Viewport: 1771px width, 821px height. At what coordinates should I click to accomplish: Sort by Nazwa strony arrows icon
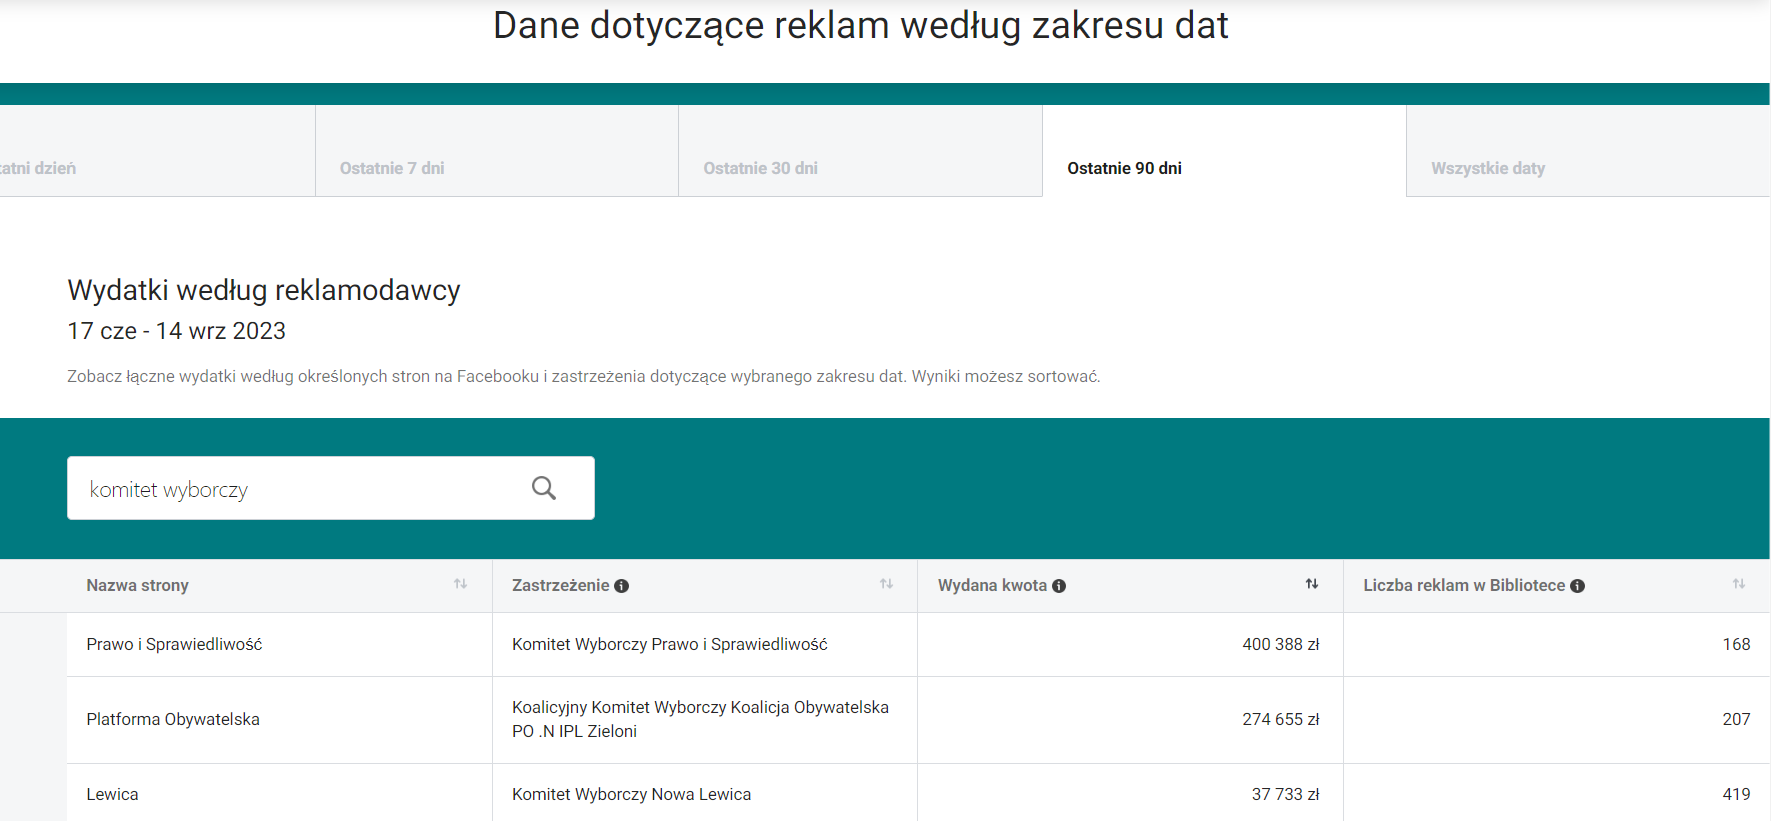click(460, 584)
